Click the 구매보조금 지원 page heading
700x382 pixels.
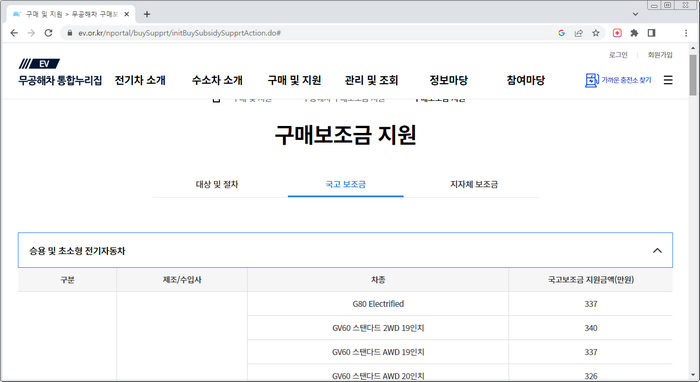click(346, 135)
